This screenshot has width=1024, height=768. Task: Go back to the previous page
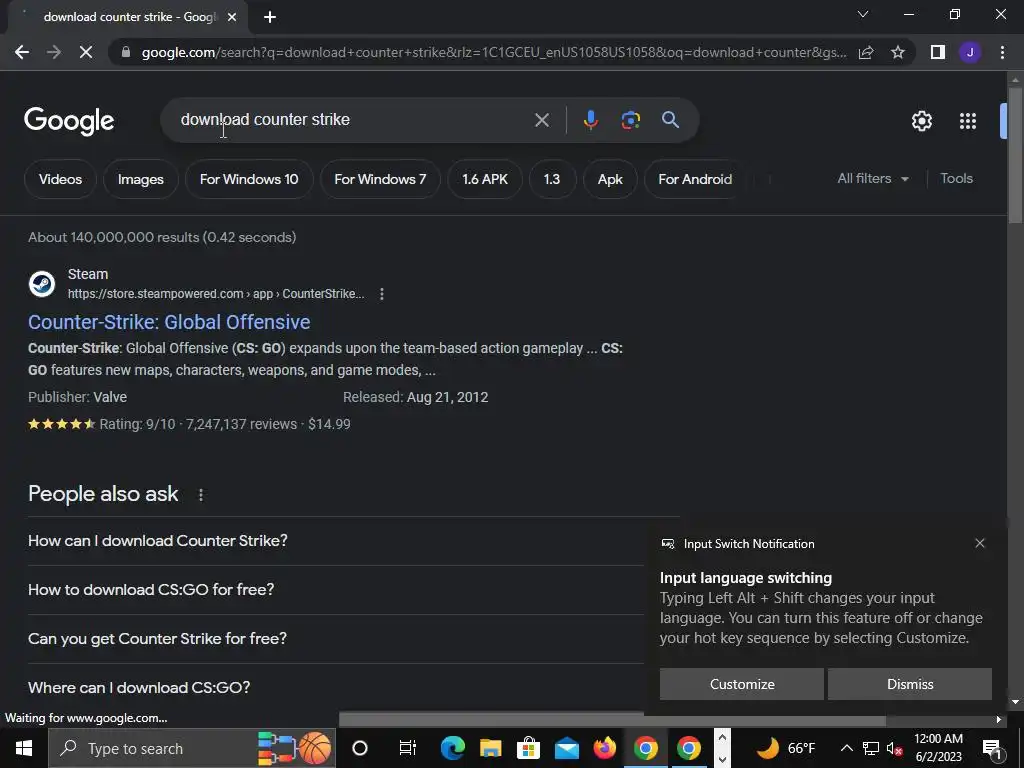22,52
